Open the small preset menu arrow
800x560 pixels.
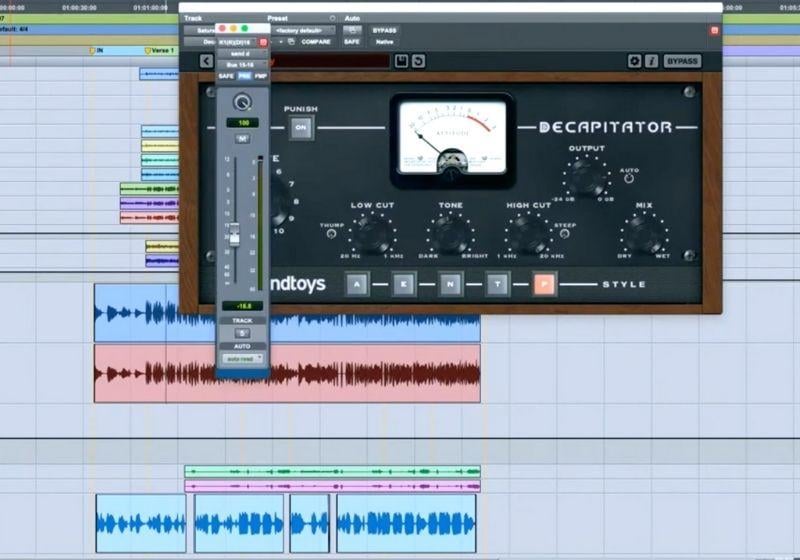pos(280,42)
